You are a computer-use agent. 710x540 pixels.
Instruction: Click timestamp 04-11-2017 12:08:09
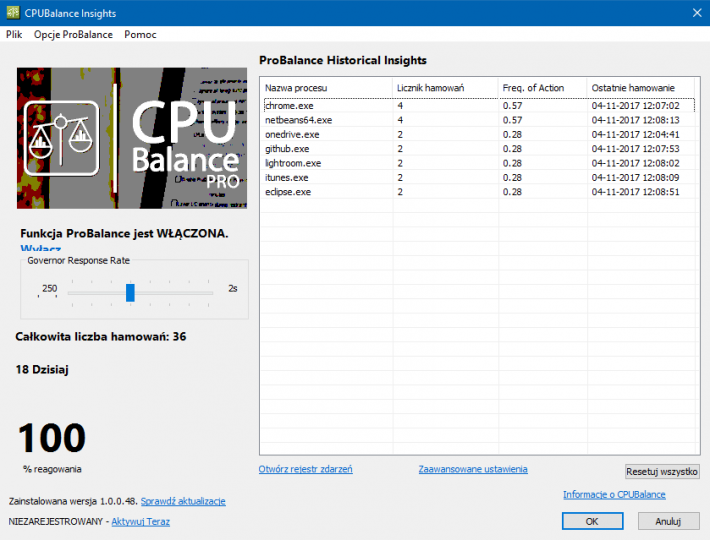point(635,177)
